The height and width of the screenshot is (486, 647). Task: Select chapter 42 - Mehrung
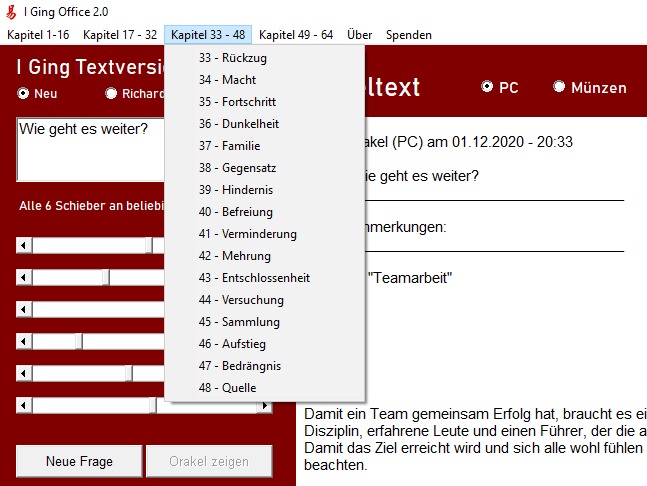[x=264, y=256]
